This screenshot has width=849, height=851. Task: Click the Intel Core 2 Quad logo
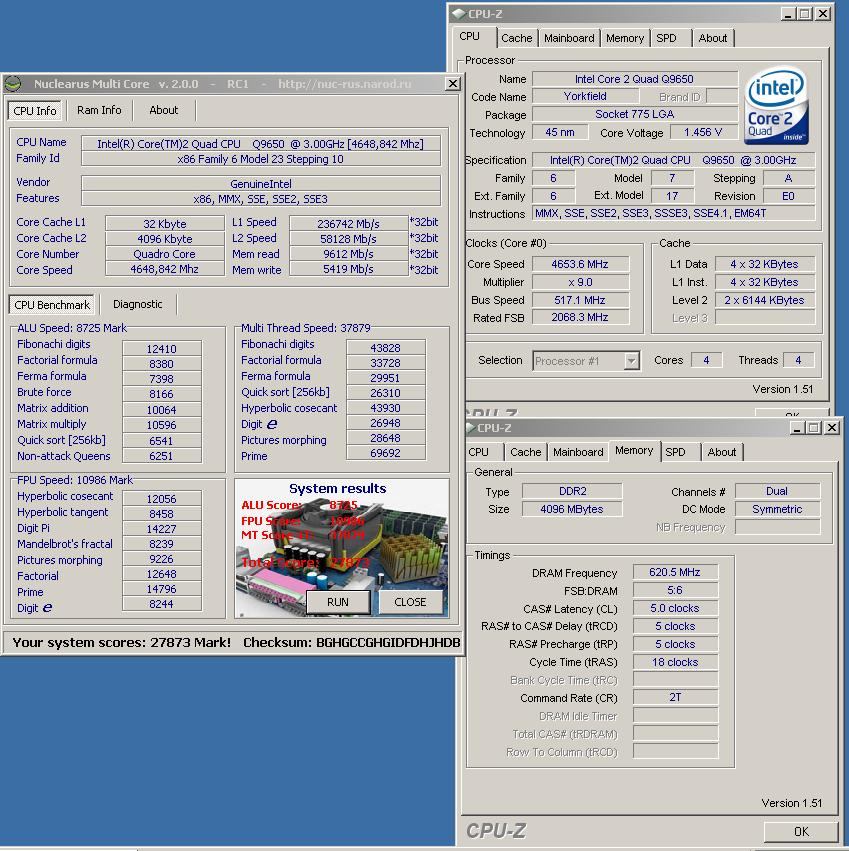point(776,106)
